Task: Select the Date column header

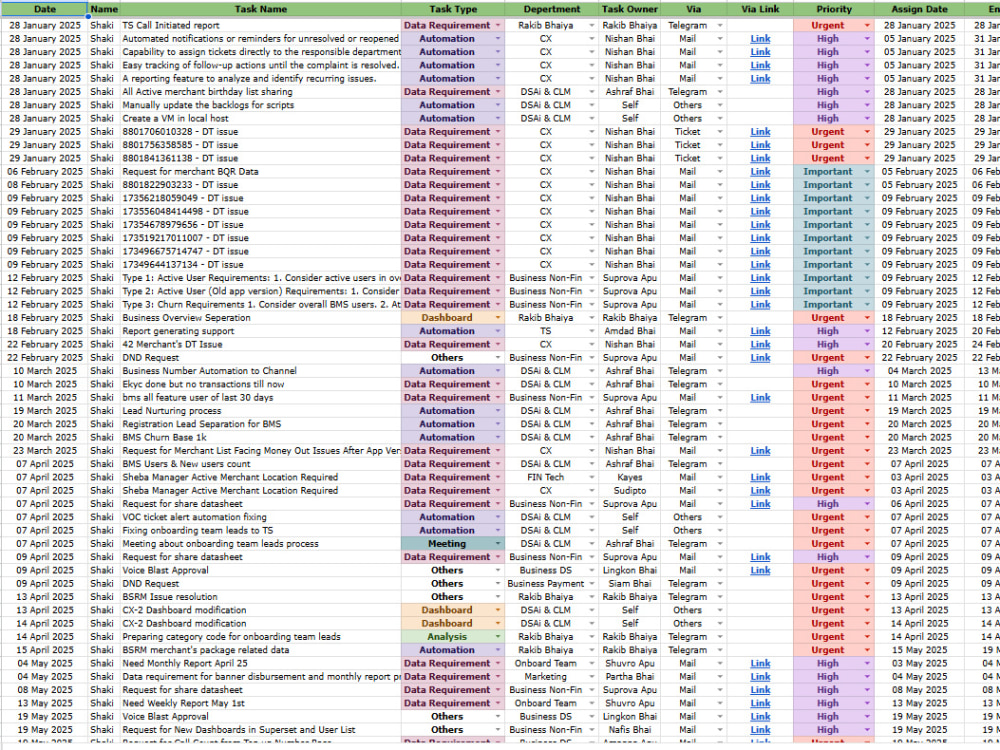Action: pos(44,9)
